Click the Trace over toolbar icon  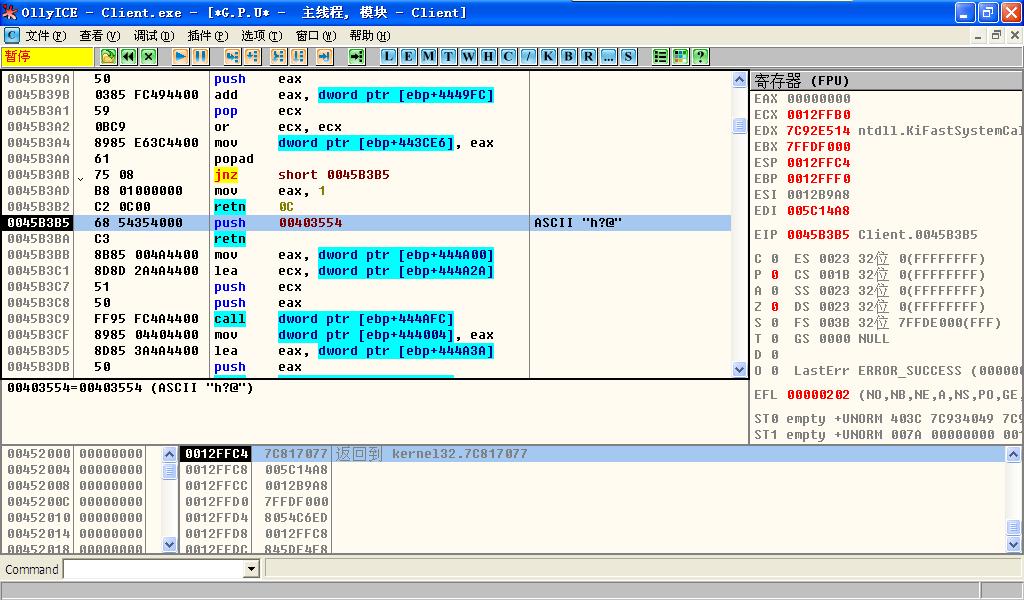pyautogui.click(x=298, y=57)
